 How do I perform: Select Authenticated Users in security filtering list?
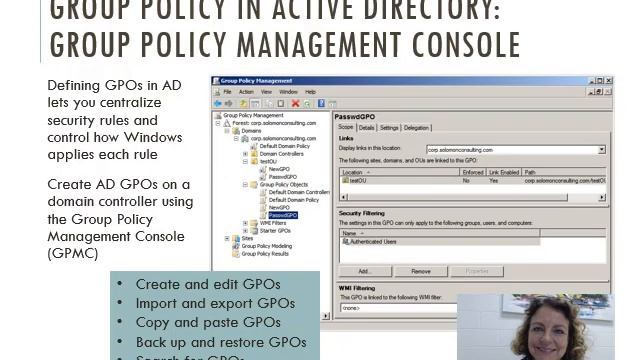click(440, 242)
